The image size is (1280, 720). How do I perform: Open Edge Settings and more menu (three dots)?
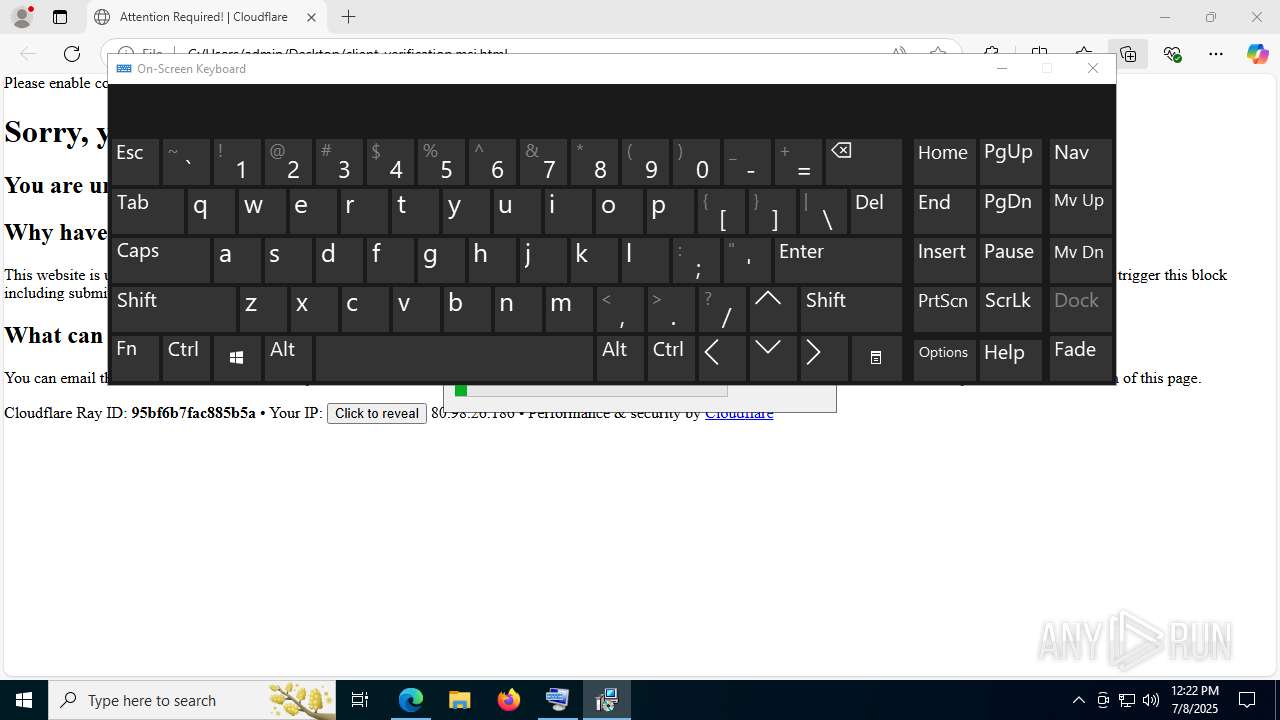[x=1216, y=54]
